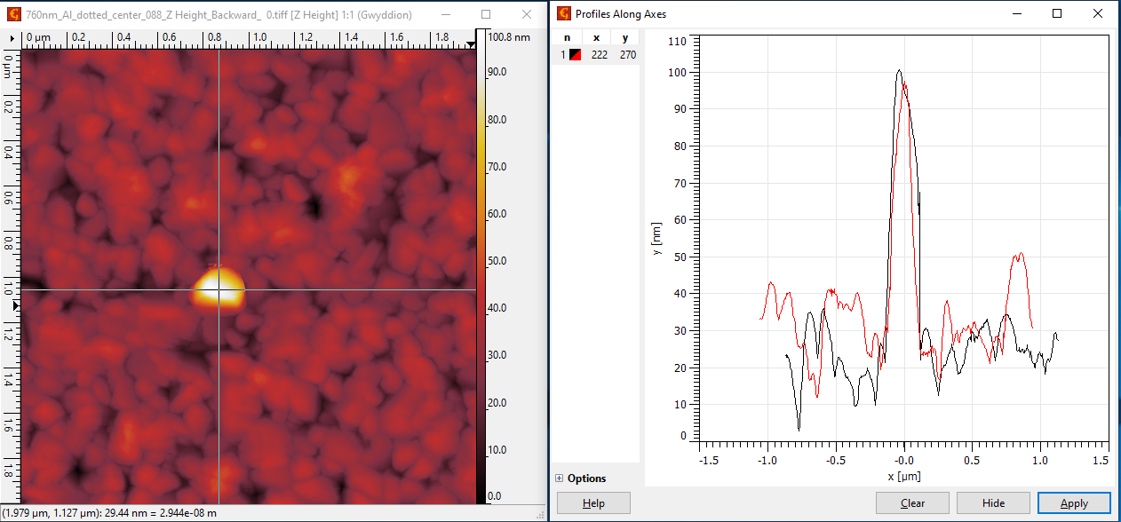Maximize the Z Height image window
Screen dimensions: 1121x522
point(486,14)
